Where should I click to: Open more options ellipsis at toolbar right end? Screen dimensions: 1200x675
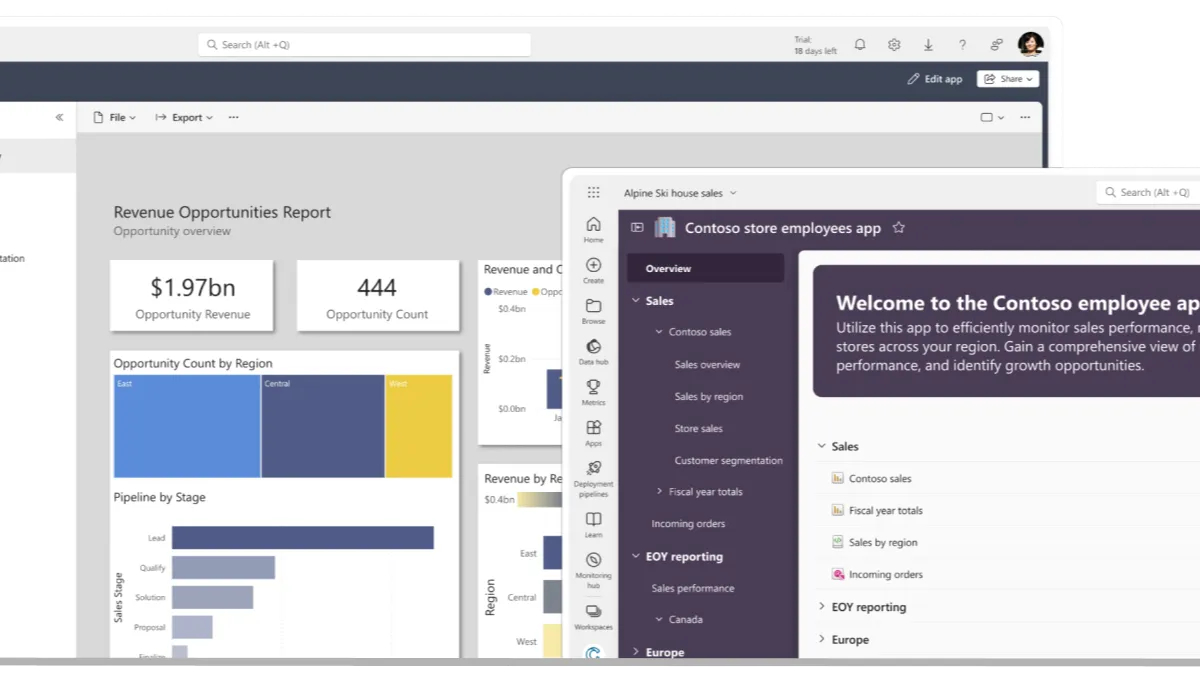point(1024,117)
